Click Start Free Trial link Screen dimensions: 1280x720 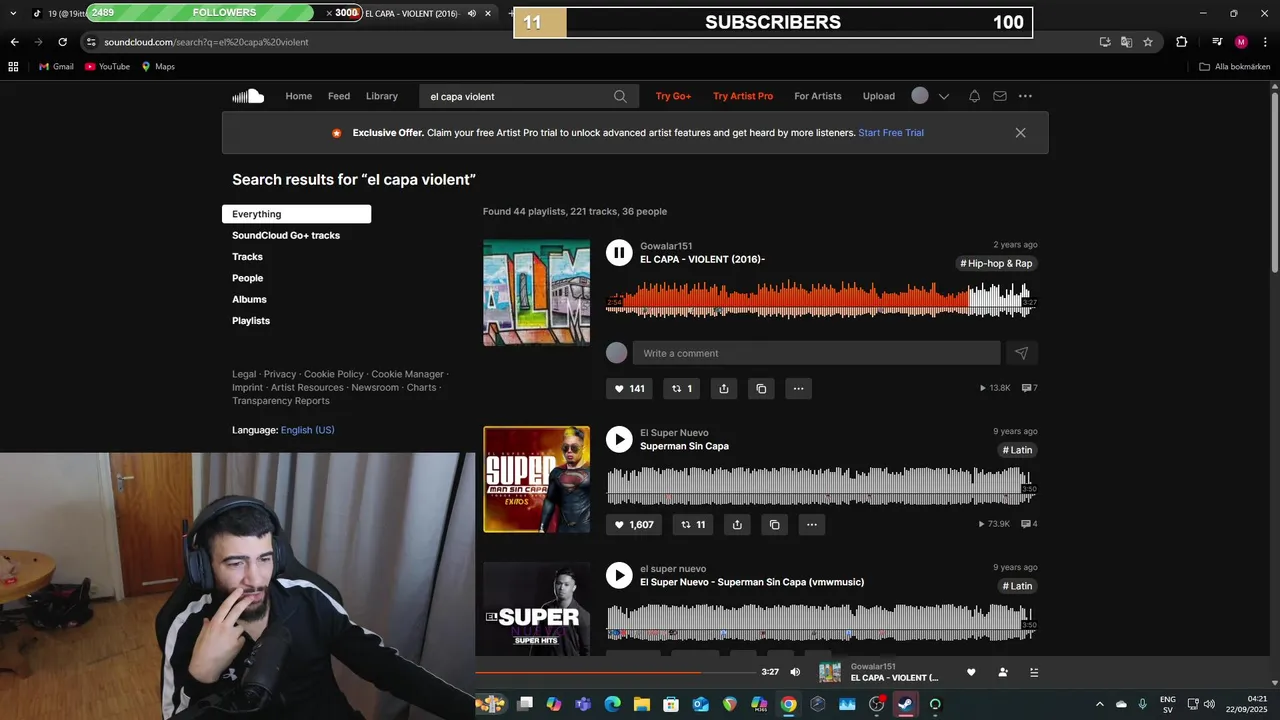(x=891, y=133)
